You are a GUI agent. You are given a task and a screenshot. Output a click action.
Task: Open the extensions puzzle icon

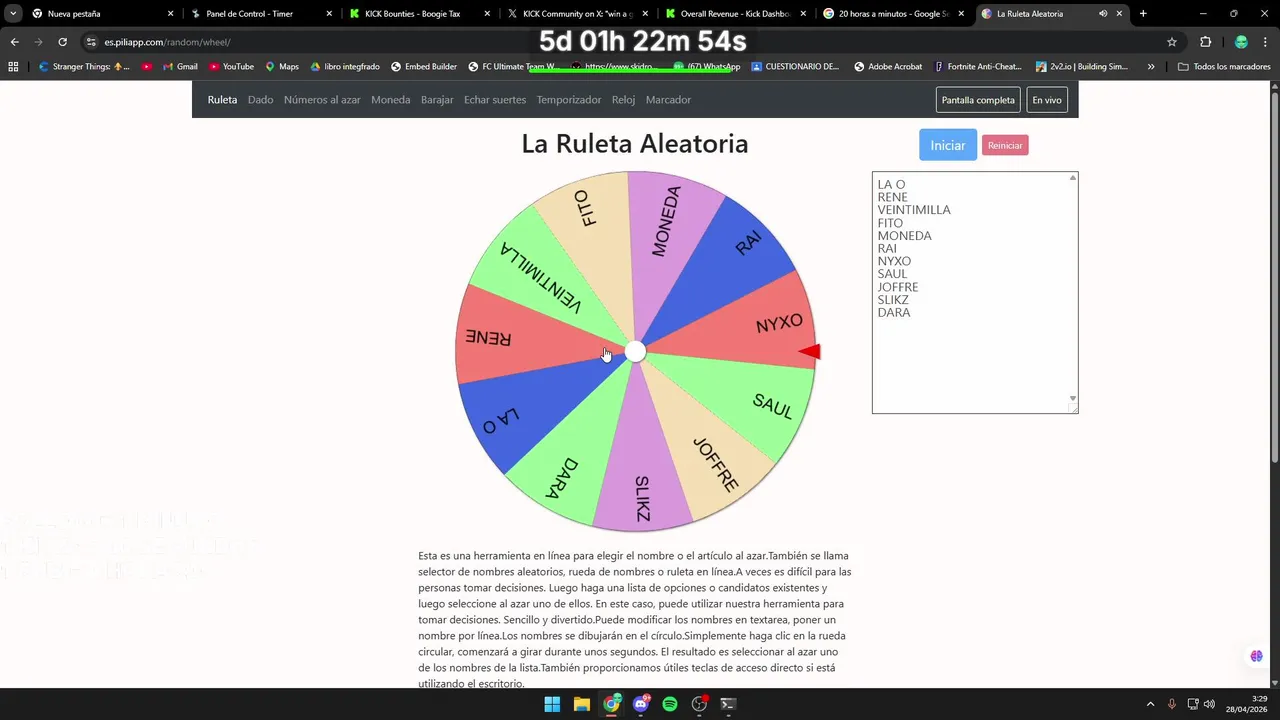point(1205,42)
